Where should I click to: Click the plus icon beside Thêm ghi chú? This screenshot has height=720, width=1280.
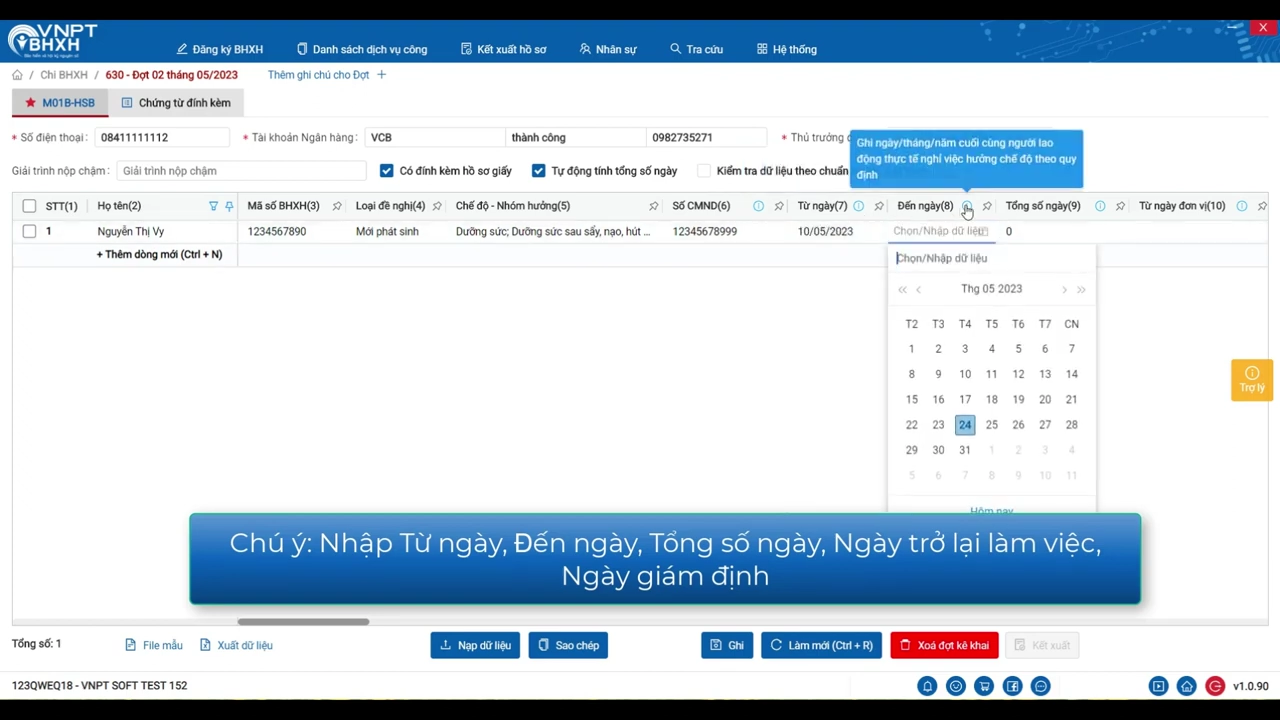click(381, 75)
